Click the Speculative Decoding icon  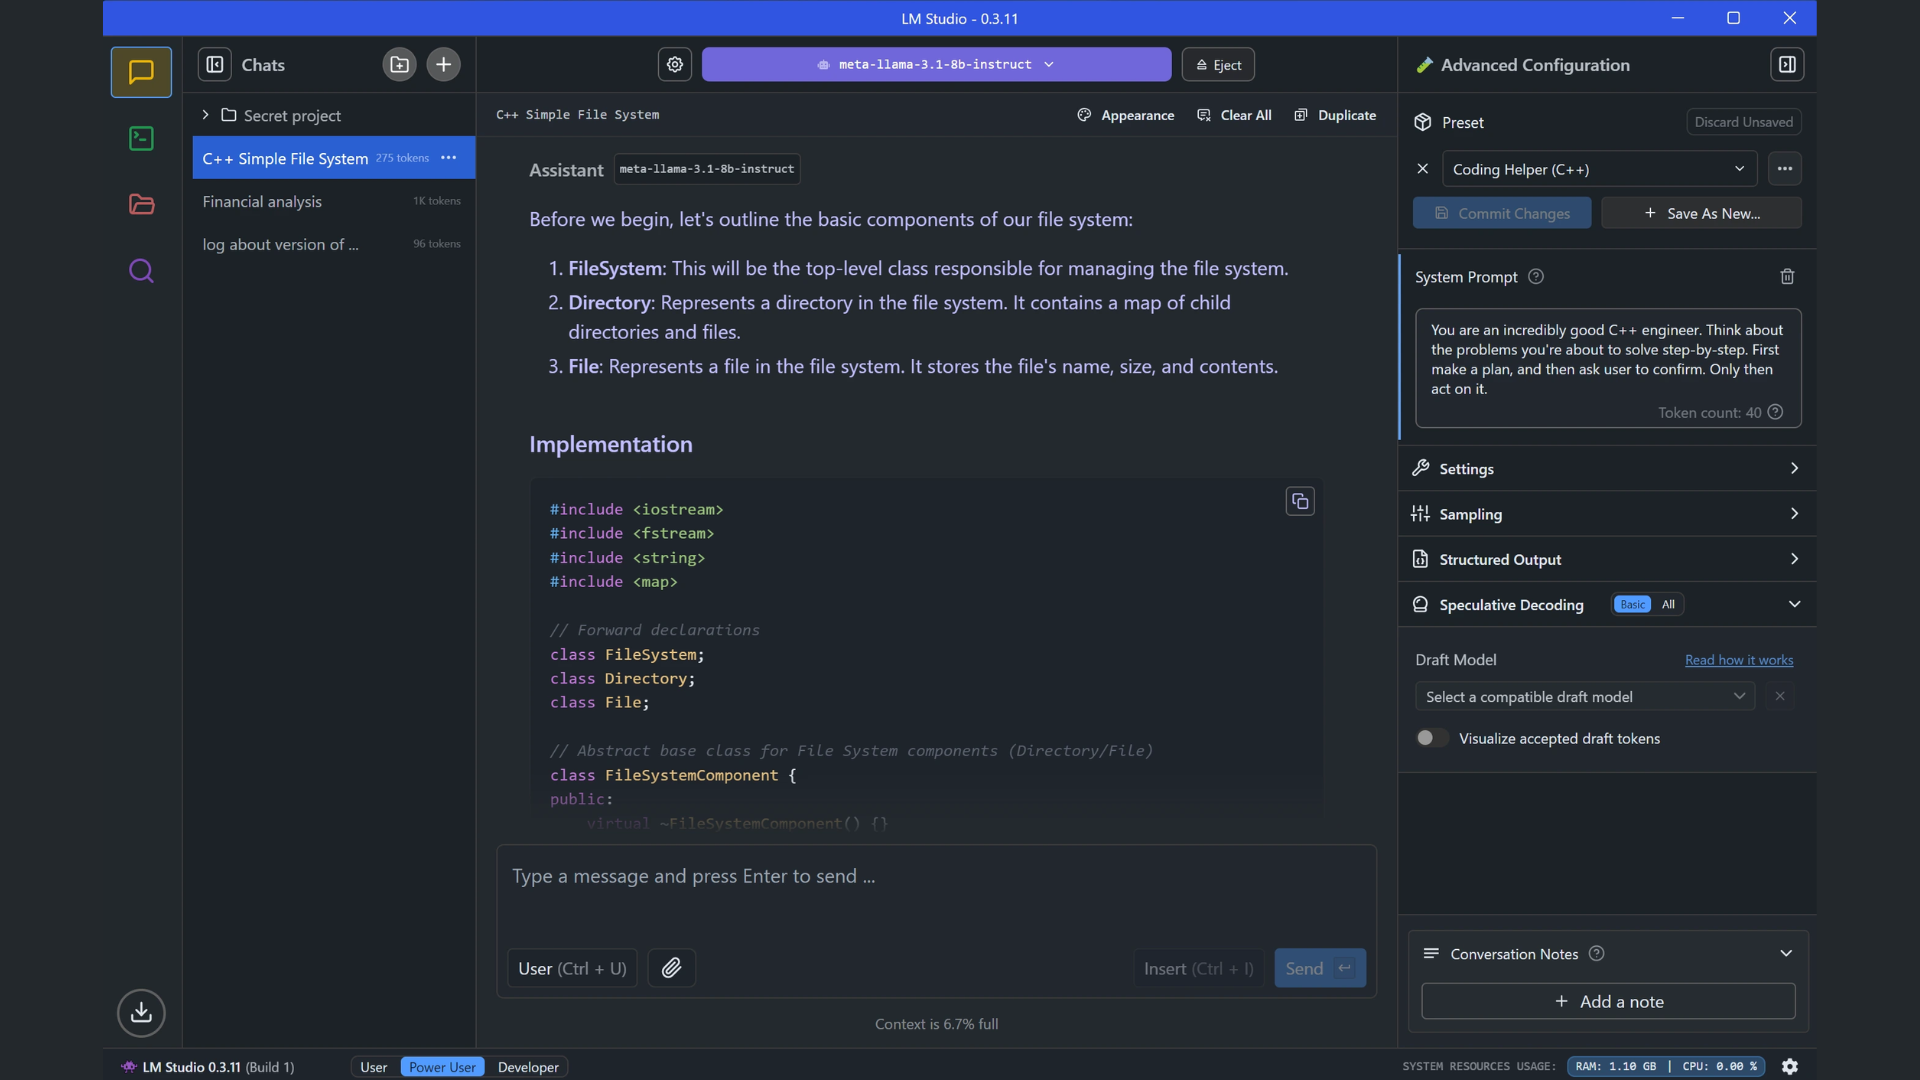click(x=1420, y=605)
